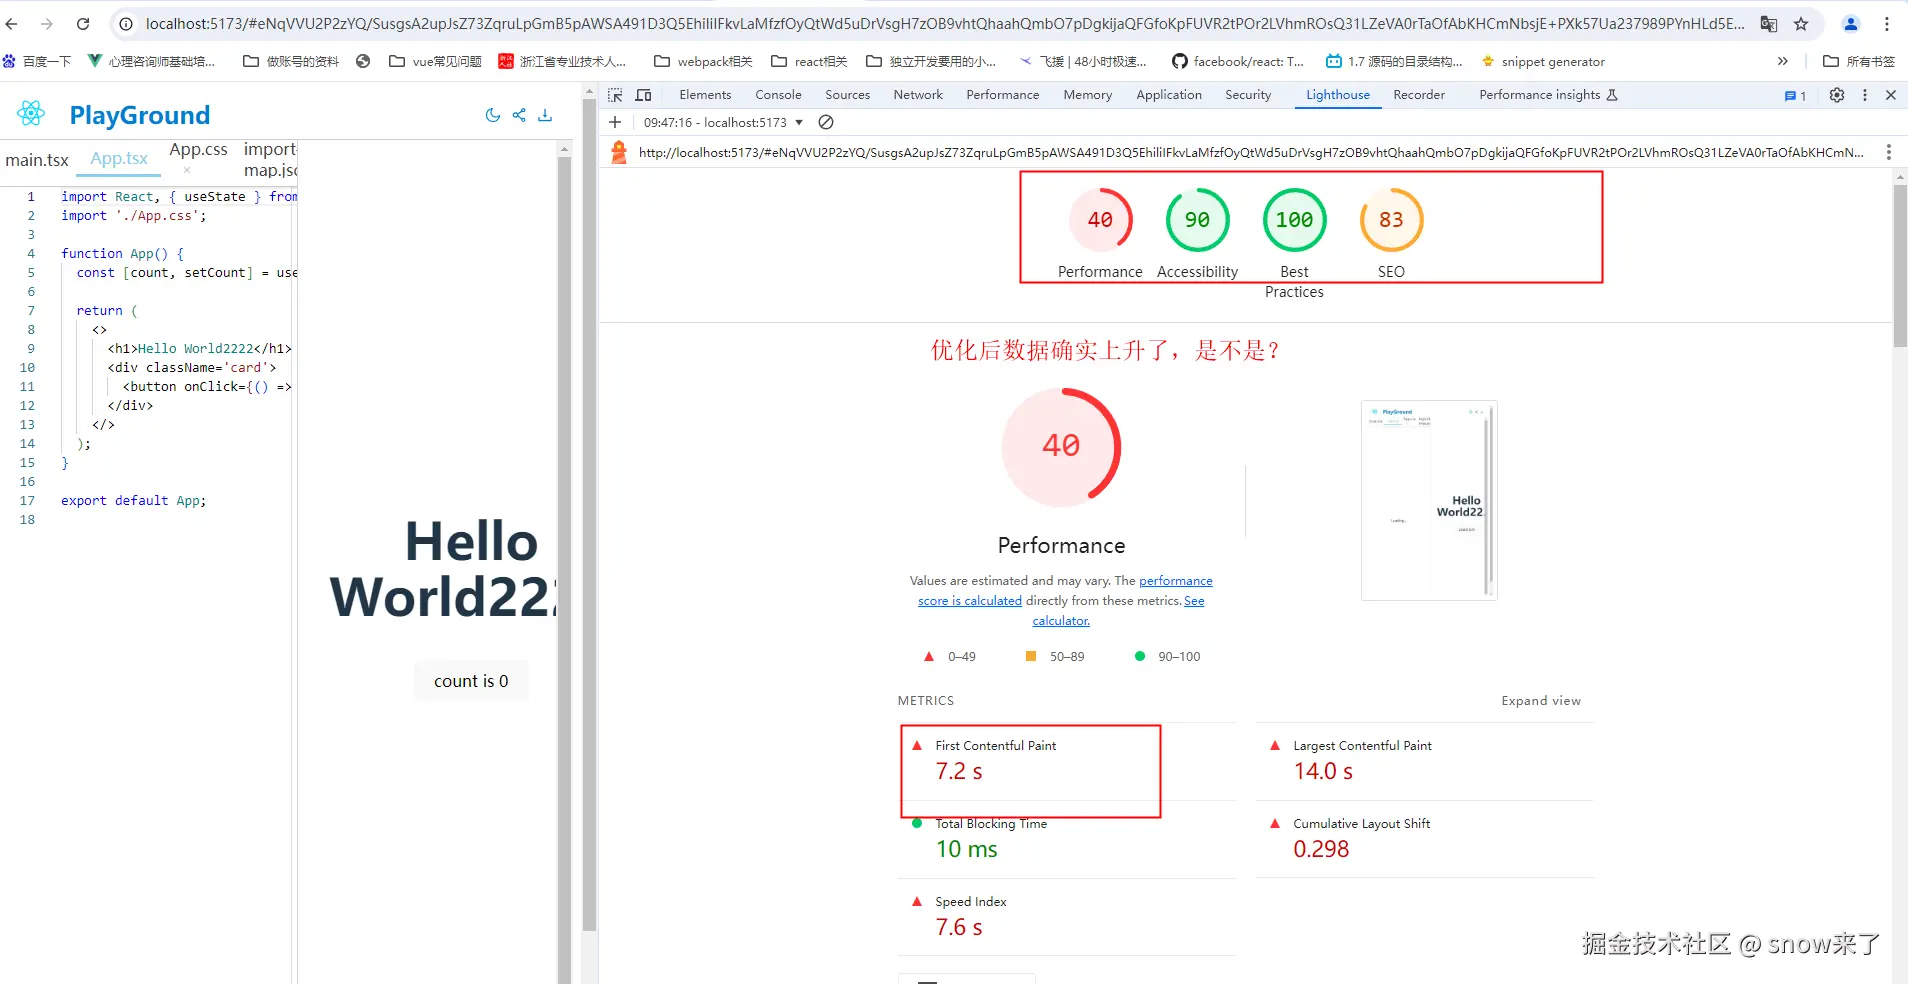Toggle the metrics Expand view
The height and width of the screenshot is (984, 1908).
pyautogui.click(x=1540, y=701)
